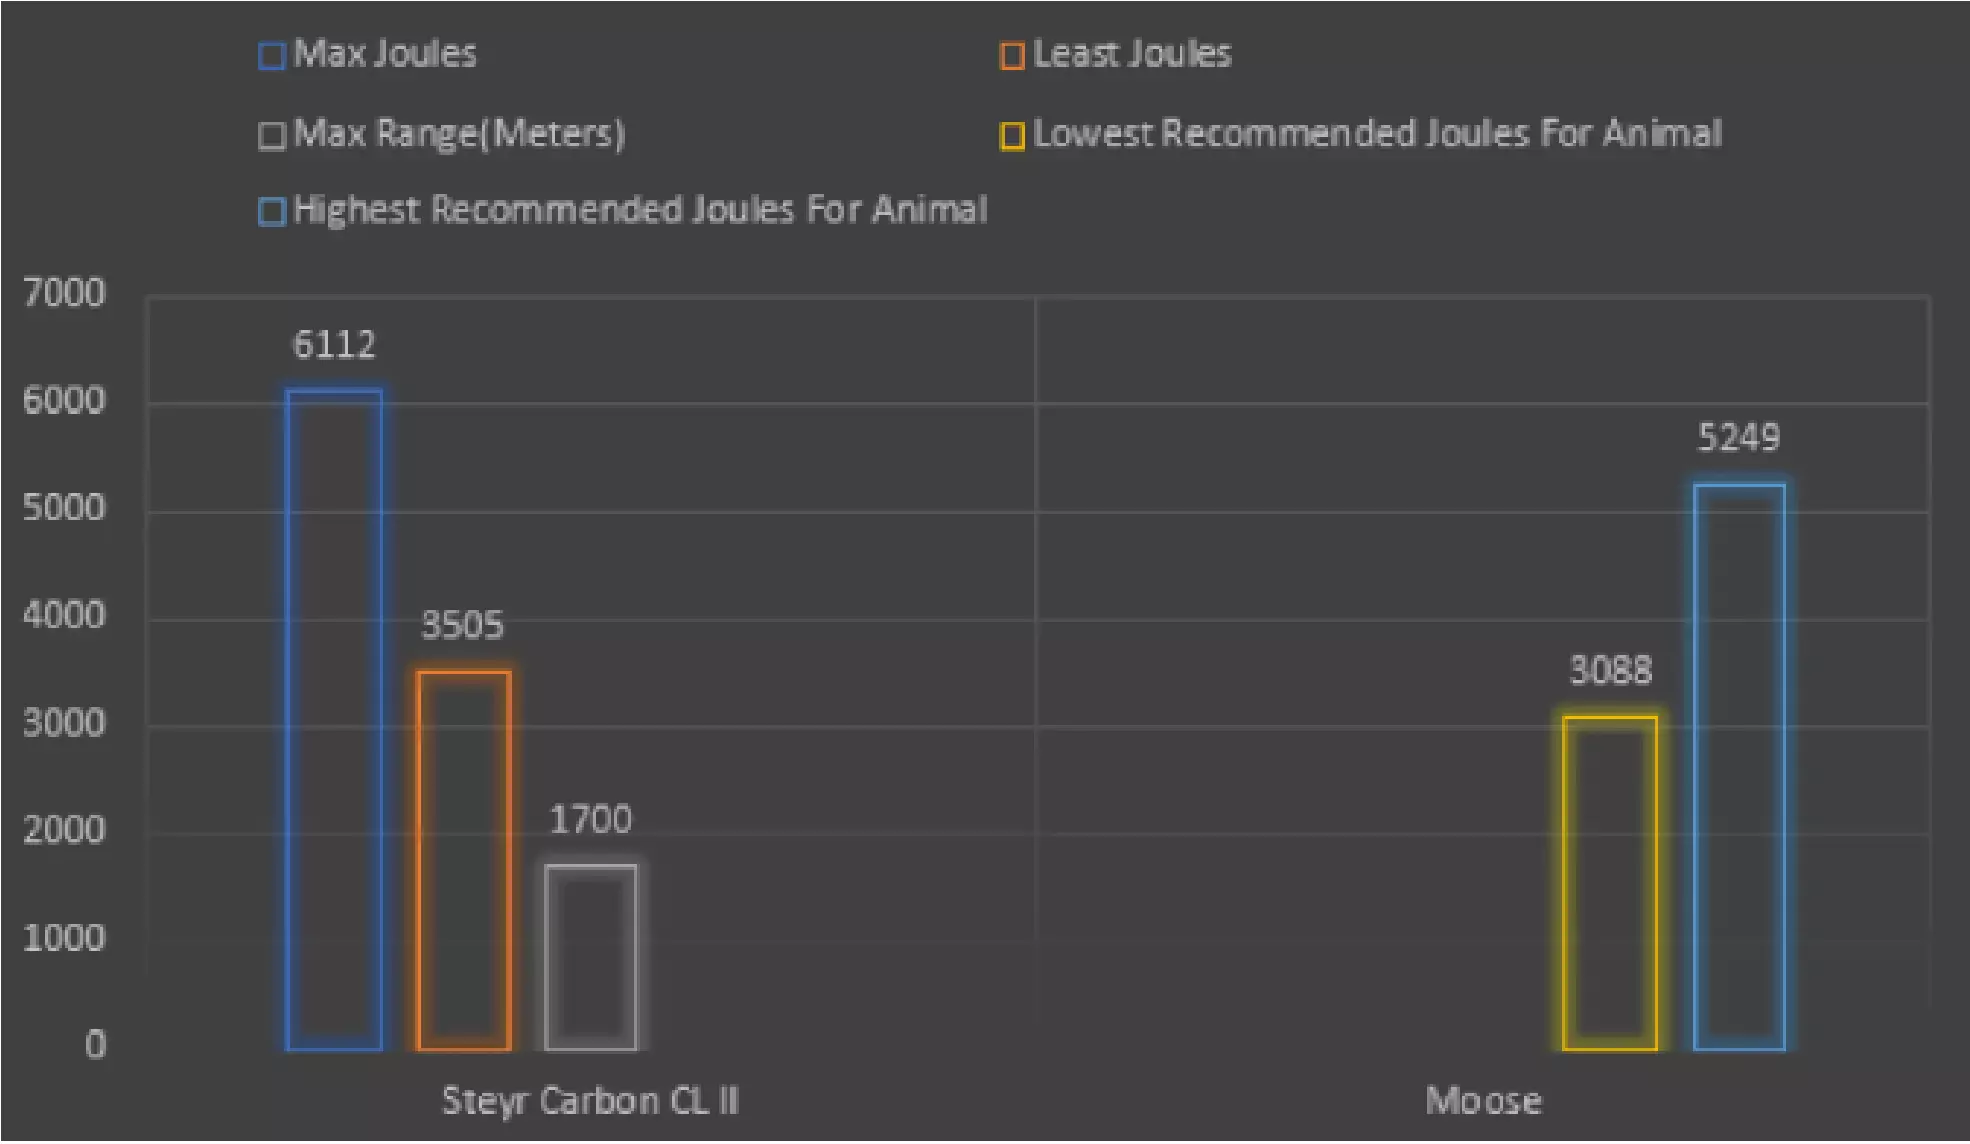Click the yellow Lowest Recommended Joules legend box
Viewport: 1970px width, 1144px height.
(x=1012, y=135)
